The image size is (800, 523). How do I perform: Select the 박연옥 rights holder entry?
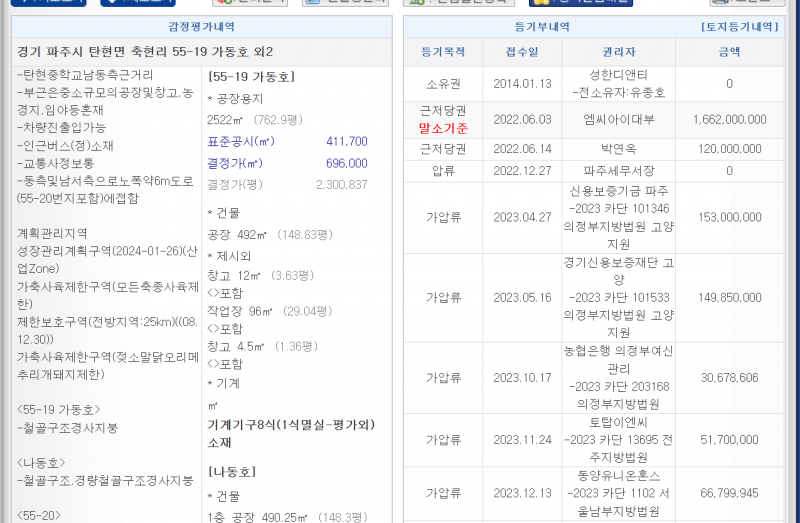click(x=618, y=149)
